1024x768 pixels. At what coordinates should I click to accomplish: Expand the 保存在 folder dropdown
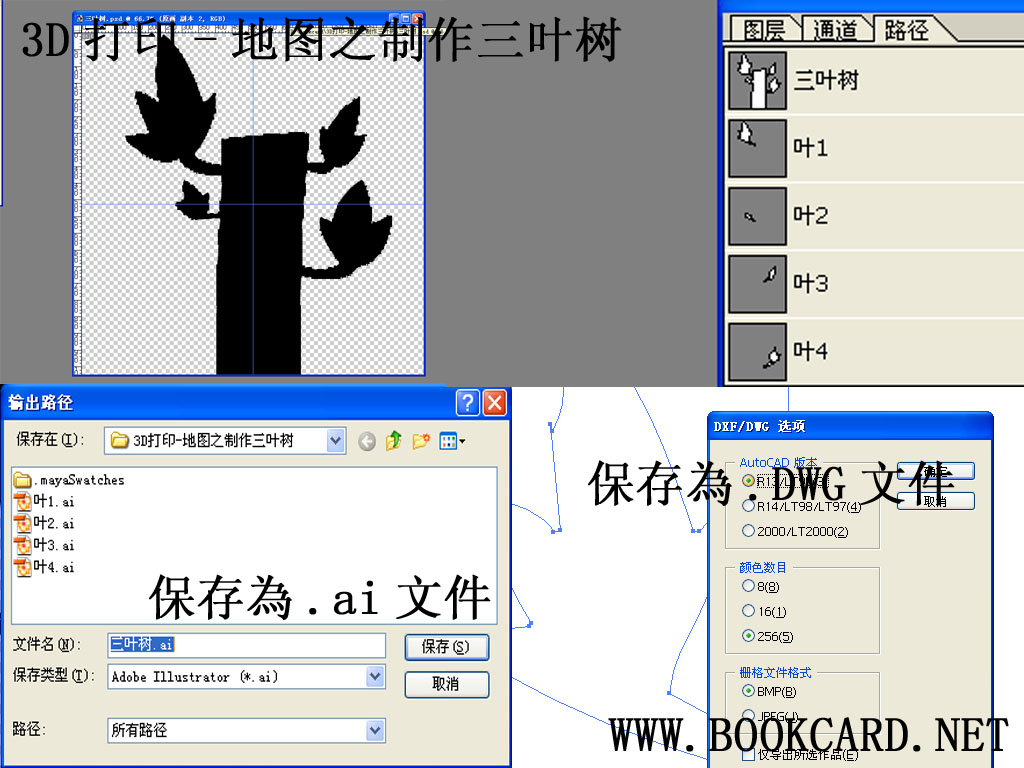click(336, 440)
